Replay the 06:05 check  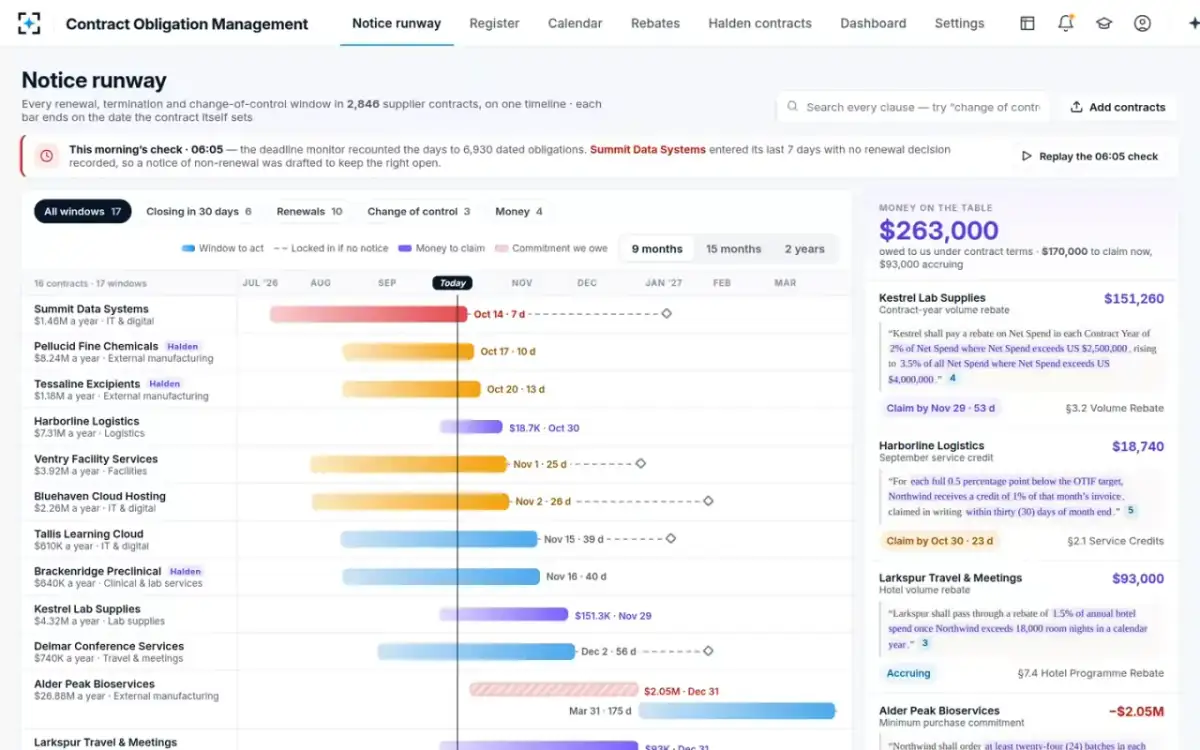pos(1089,156)
